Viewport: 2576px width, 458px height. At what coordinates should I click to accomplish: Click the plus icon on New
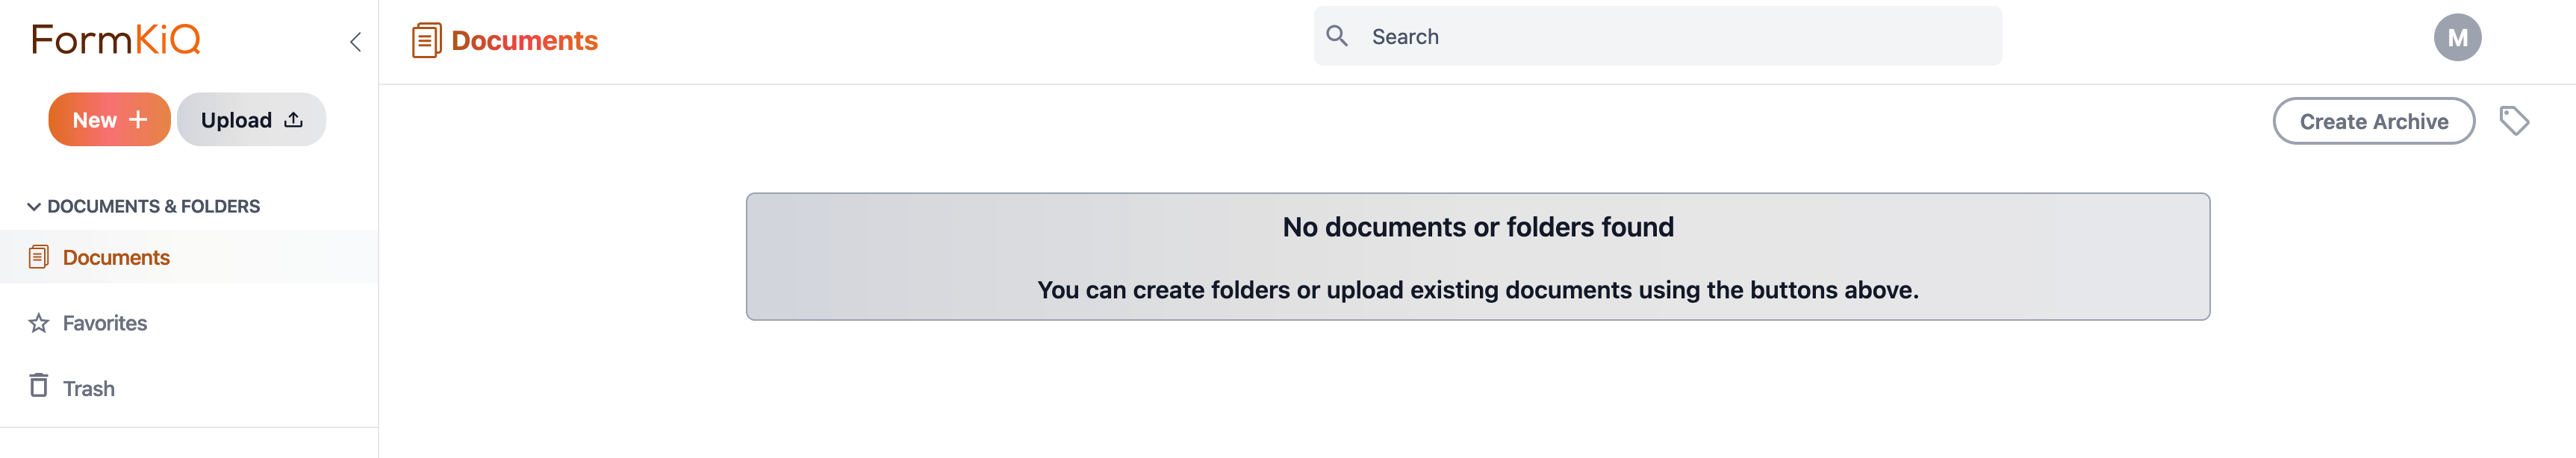click(x=138, y=120)
